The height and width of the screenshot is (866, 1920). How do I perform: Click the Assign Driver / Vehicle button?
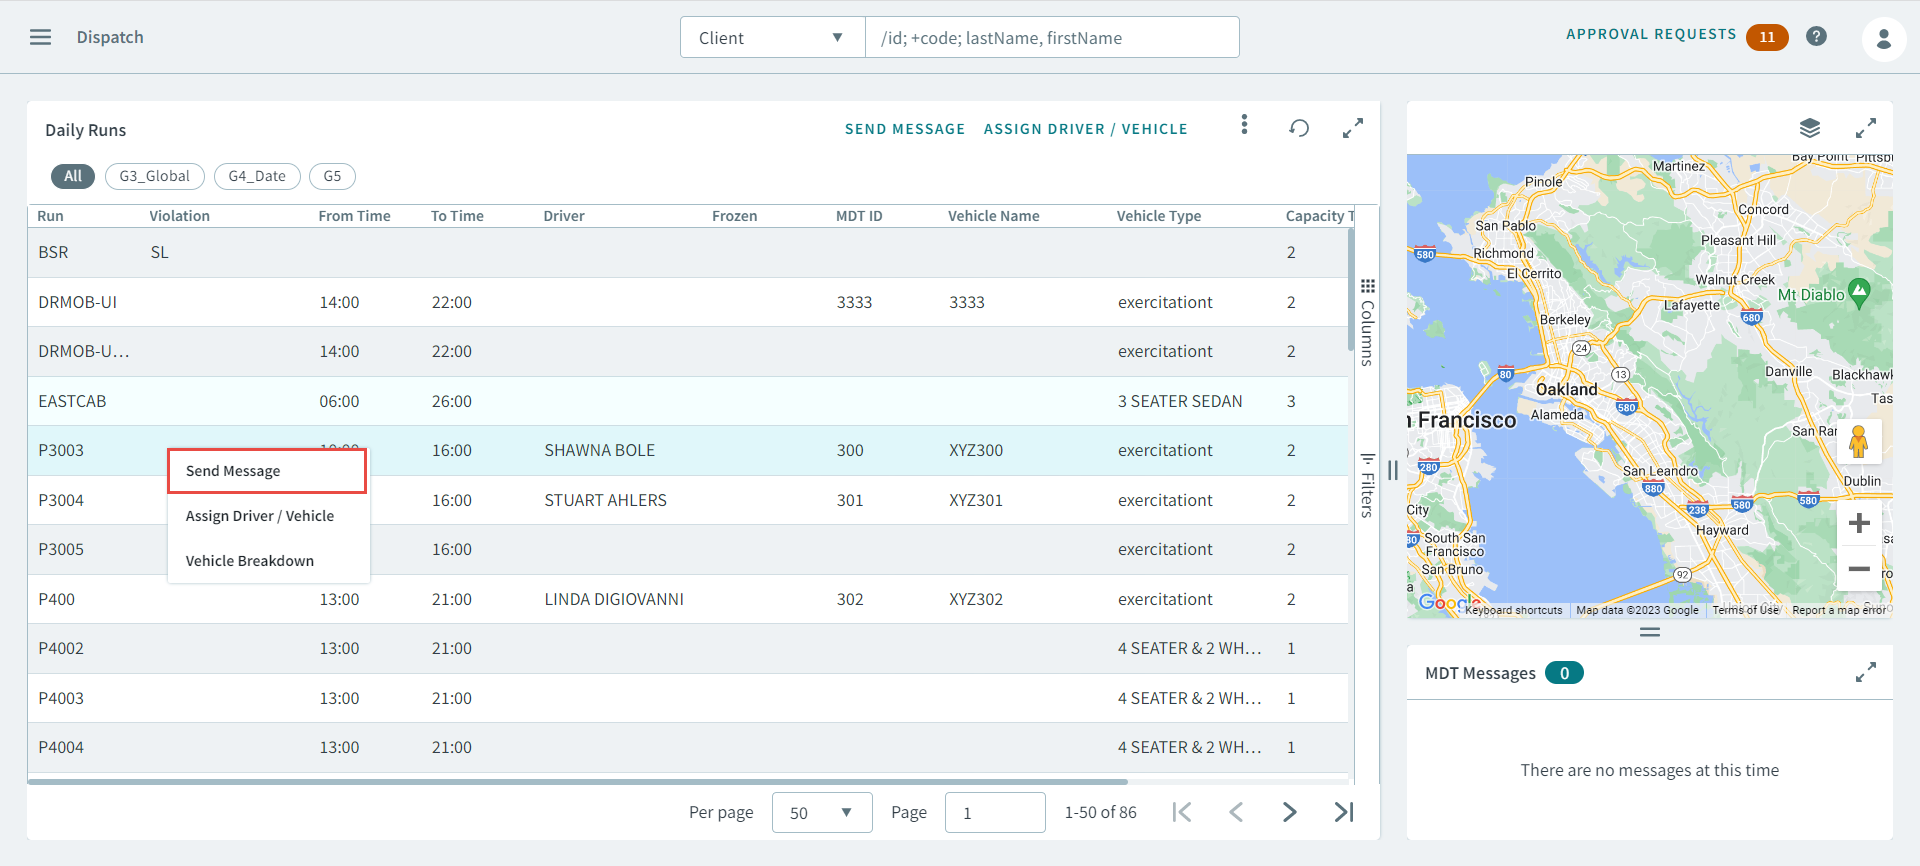(x=1085, y=129)
